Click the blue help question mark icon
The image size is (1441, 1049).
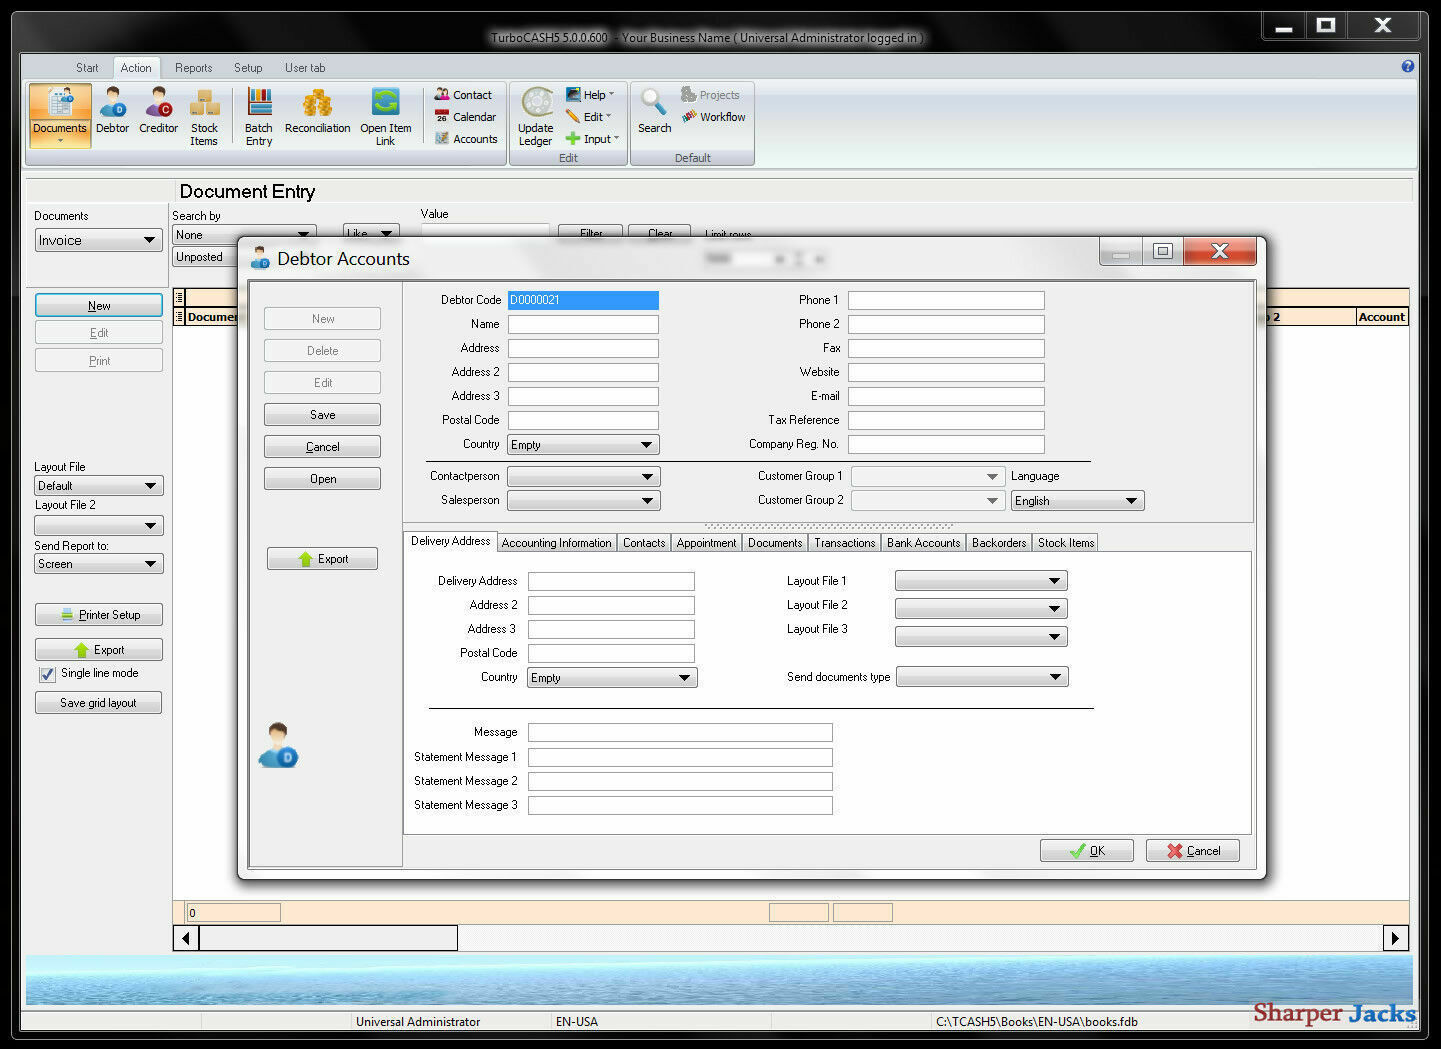1408,66
